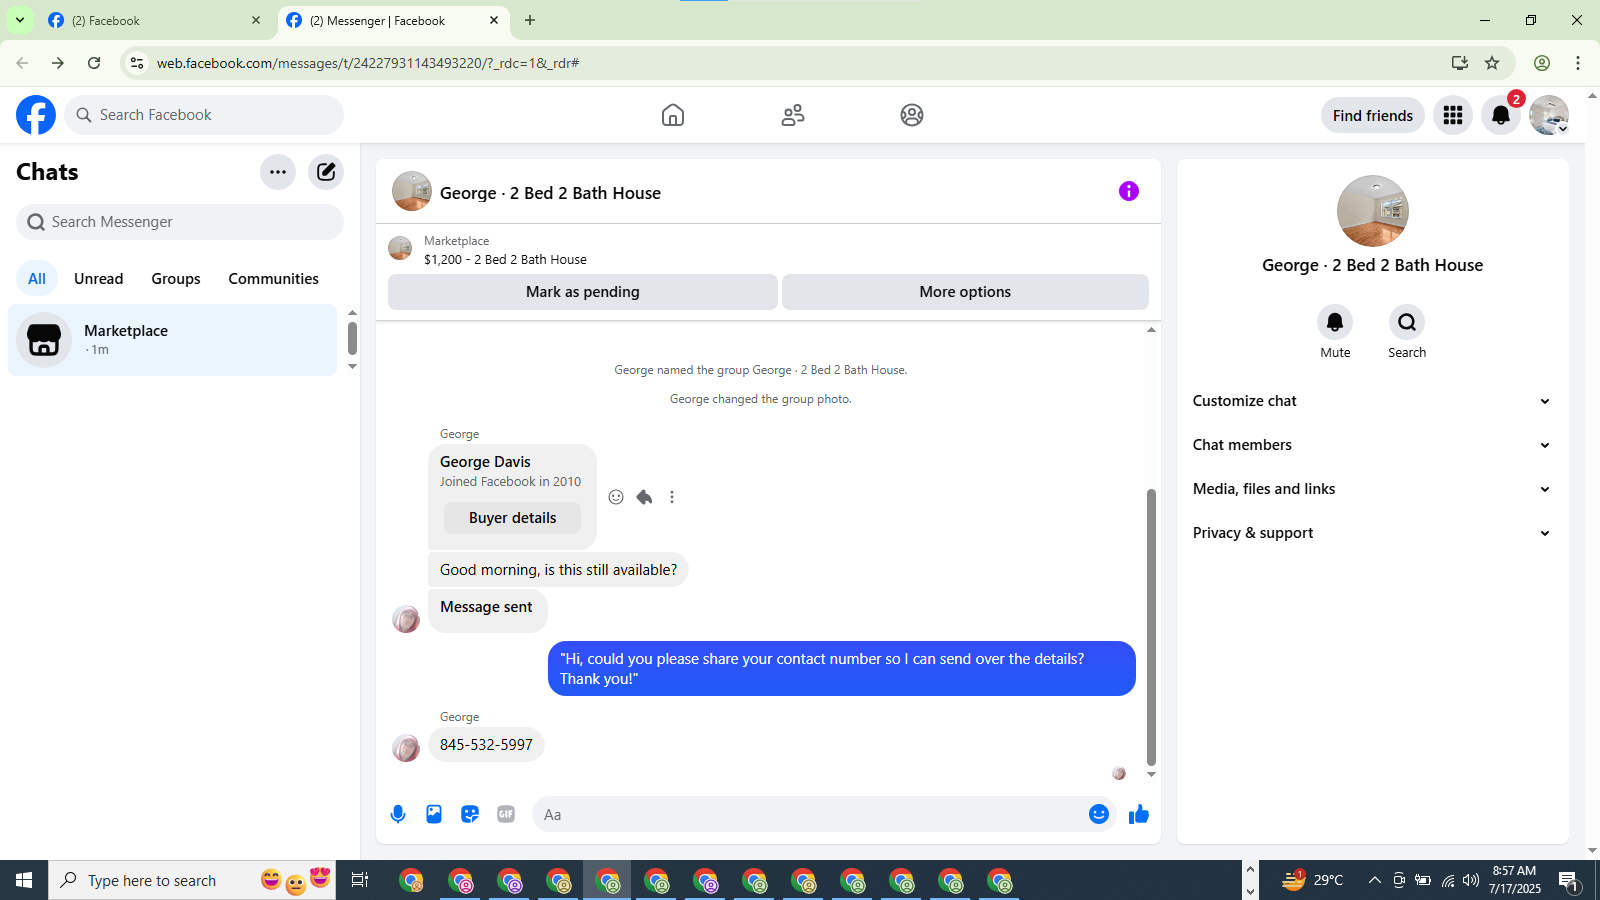
Task: Reload the page in the browser
Action: point(94,63)
